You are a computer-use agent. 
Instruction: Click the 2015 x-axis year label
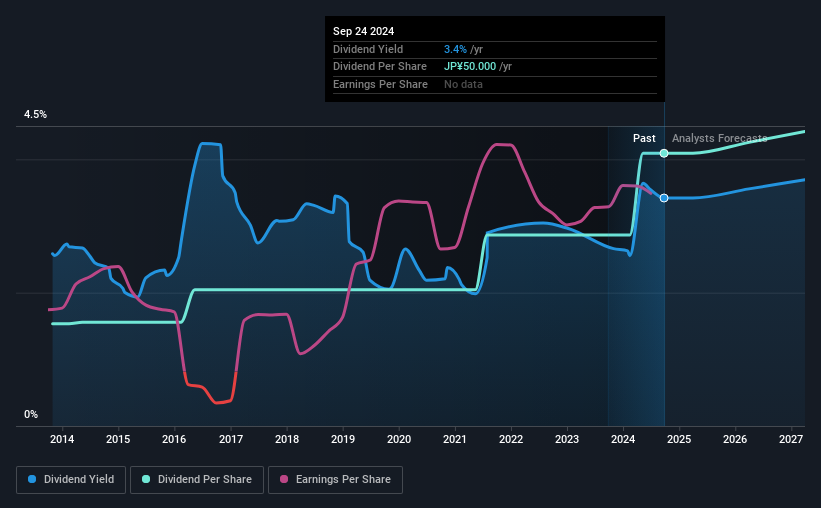tap(118, 439)
